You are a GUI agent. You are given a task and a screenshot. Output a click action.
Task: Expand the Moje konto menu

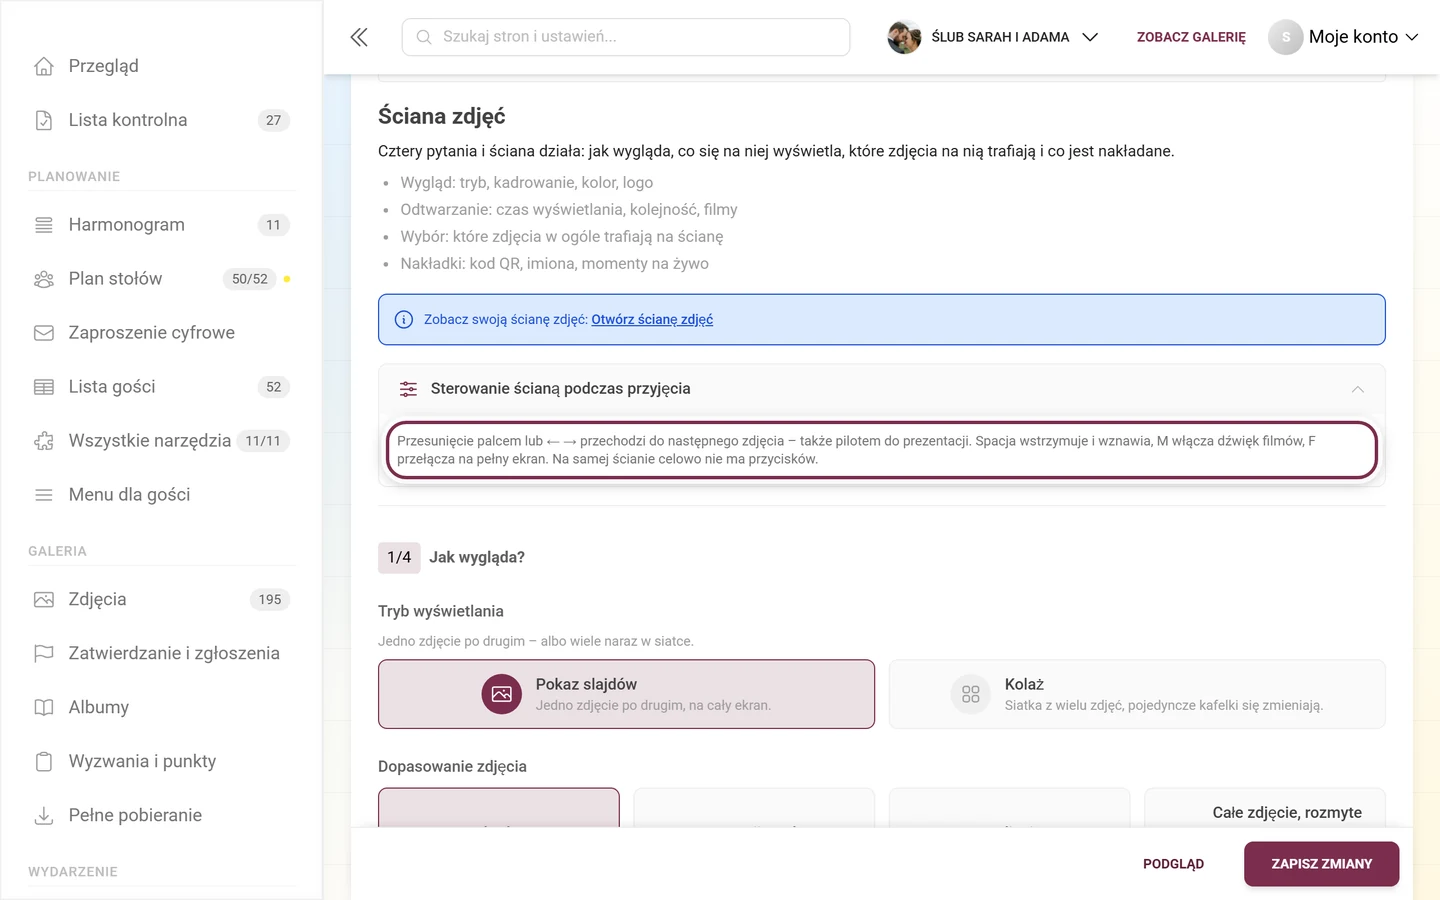click(1344, 37)
